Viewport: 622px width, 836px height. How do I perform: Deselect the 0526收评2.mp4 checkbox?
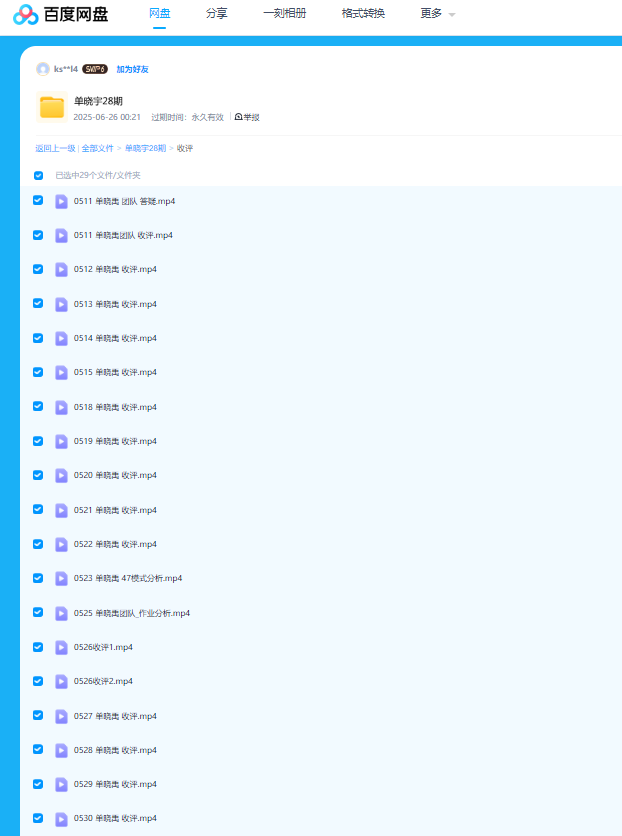click(x=38, y=681)
